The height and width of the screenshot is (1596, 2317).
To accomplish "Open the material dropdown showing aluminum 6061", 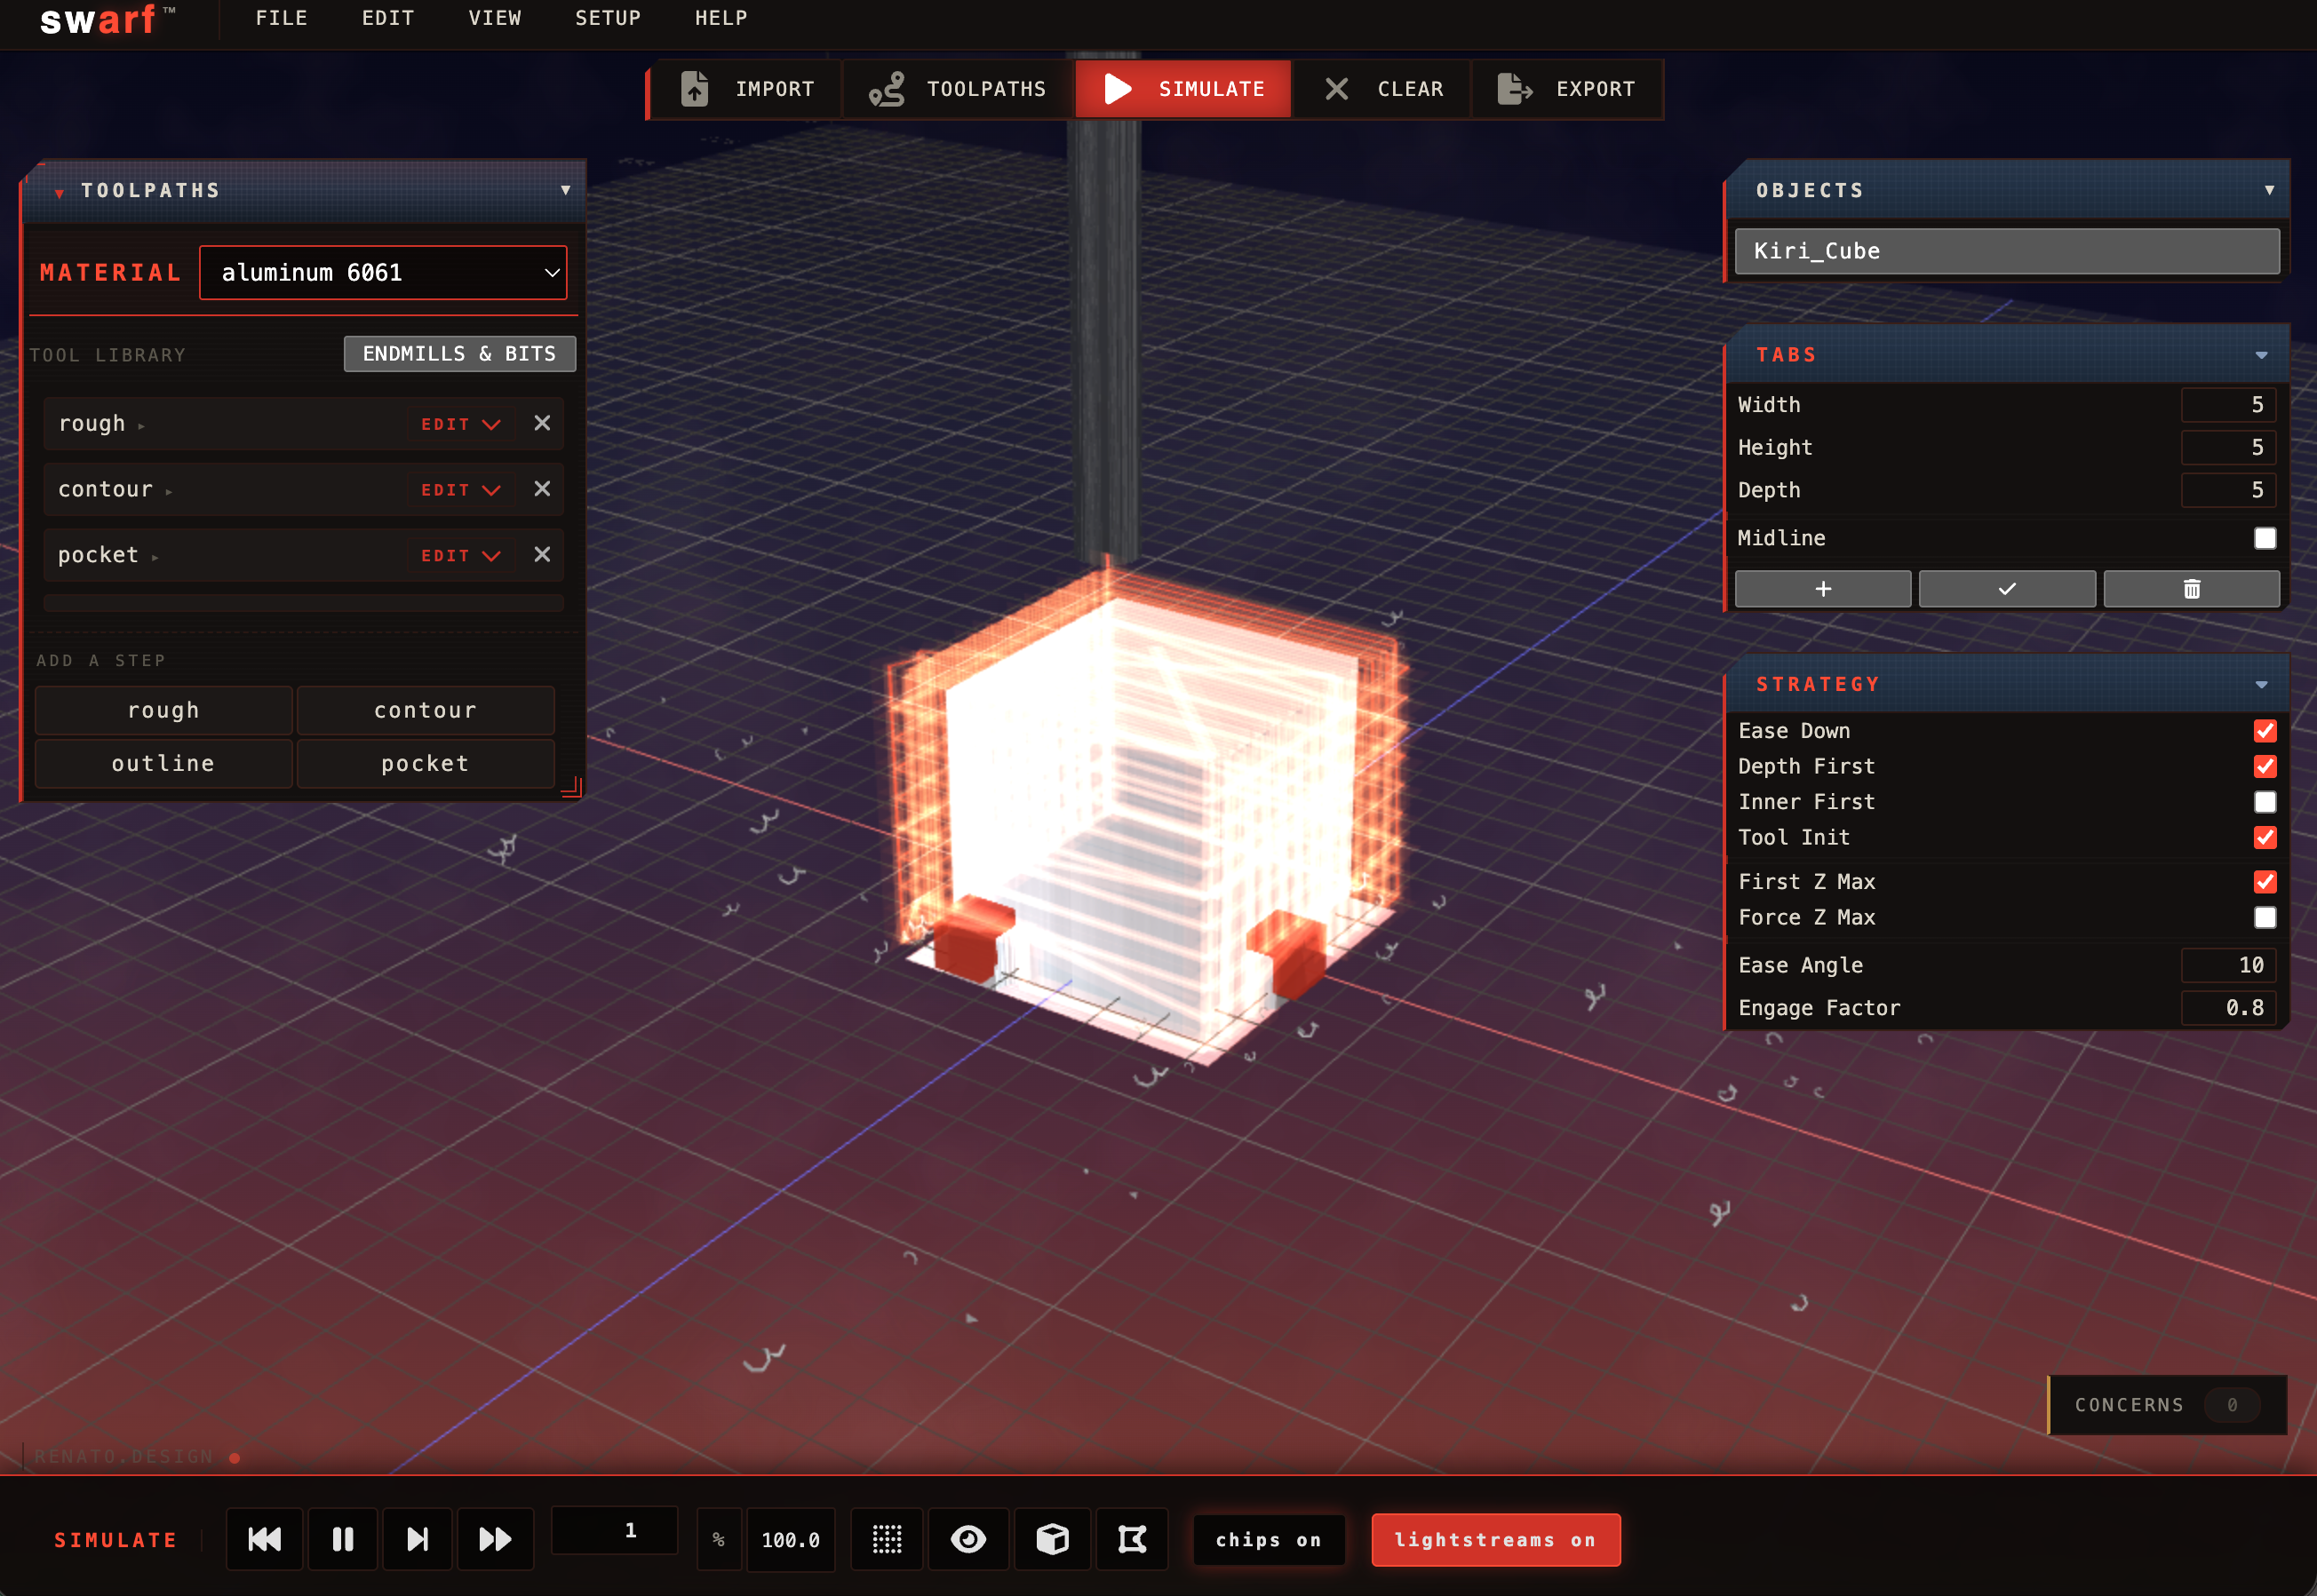I will [383, 272].
